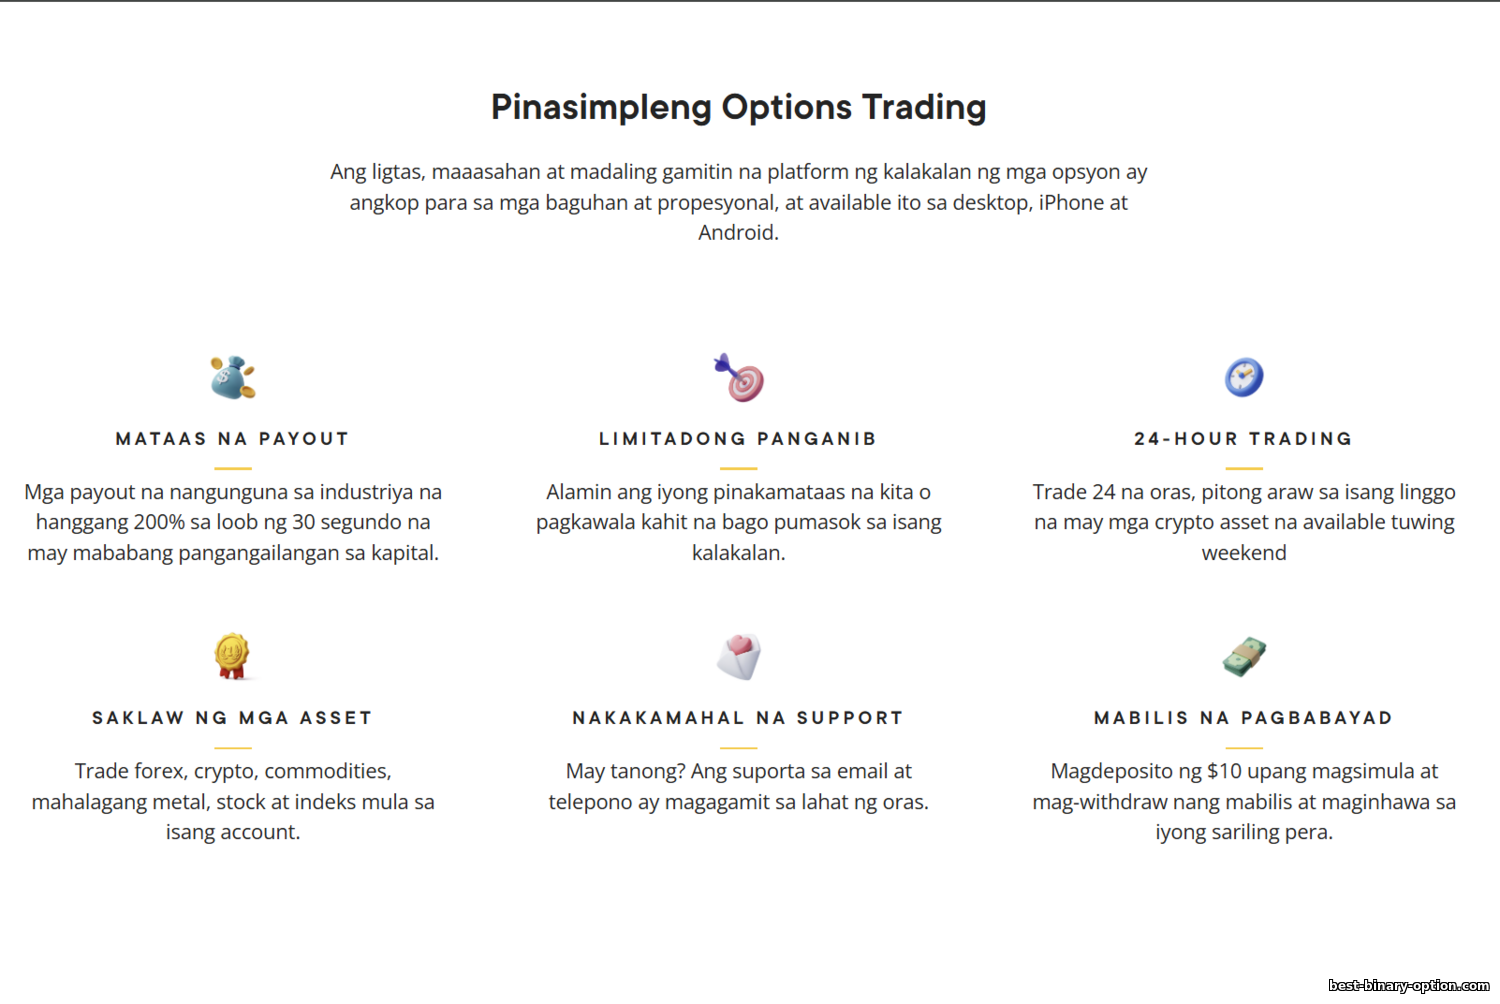
Task: Click the best-binary-option.com watermark link
Action: click(1409, 986)
